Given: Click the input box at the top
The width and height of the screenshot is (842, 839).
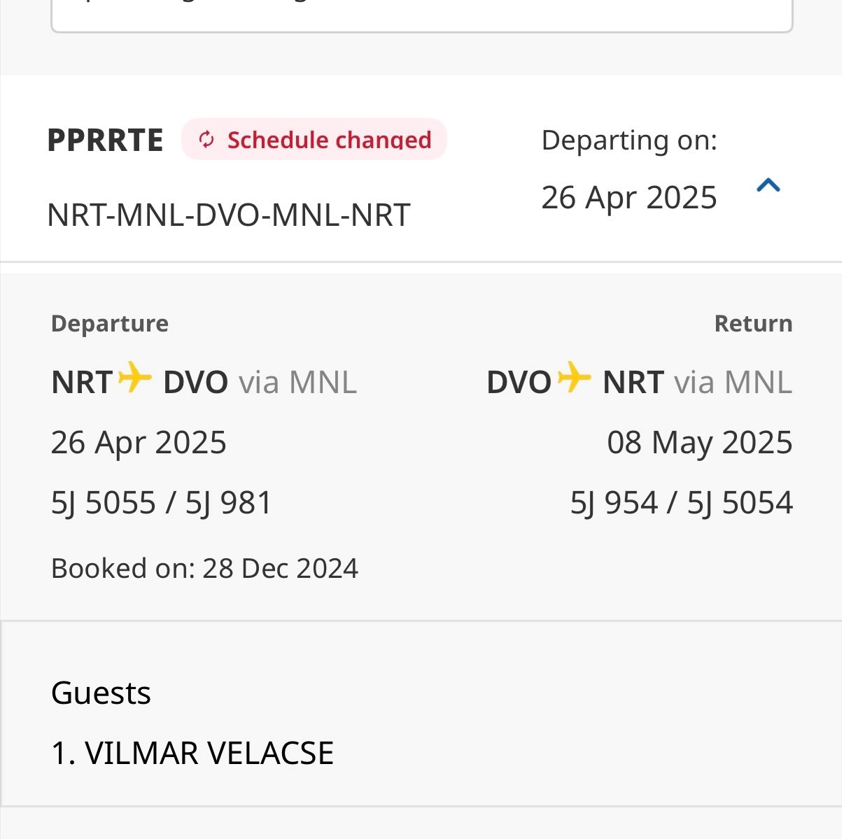Looking at the screenshot, I should coord(421,15).
